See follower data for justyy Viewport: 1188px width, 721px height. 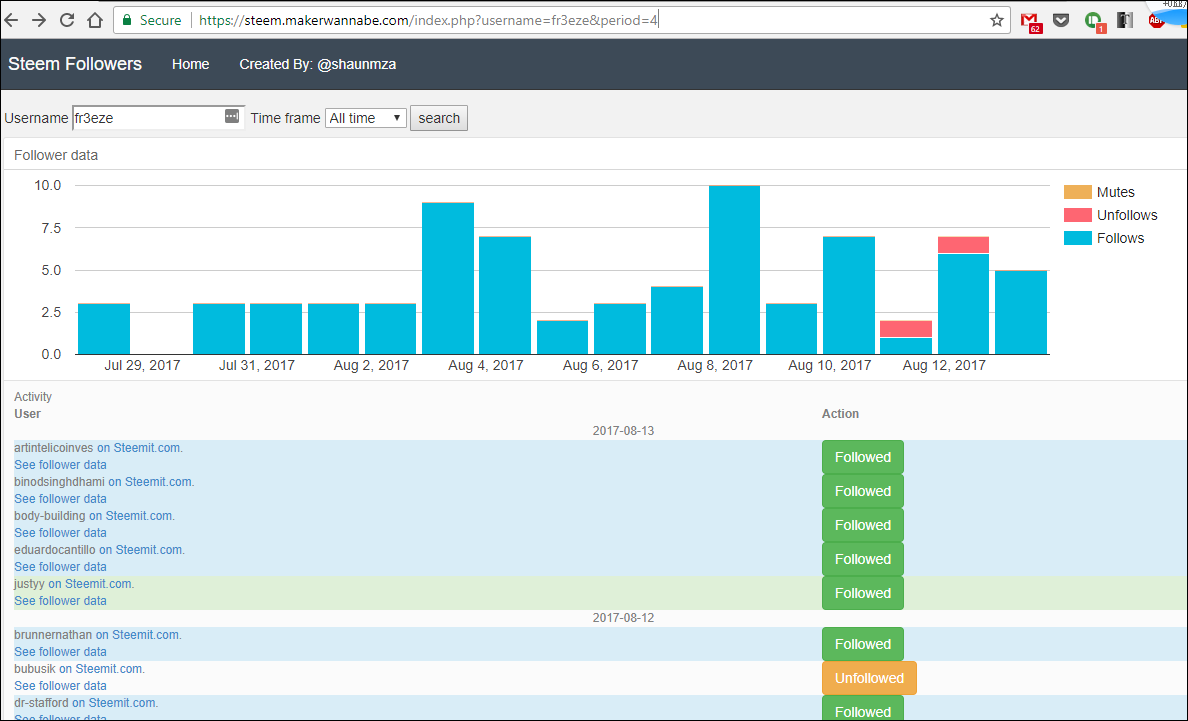point(61,601)
